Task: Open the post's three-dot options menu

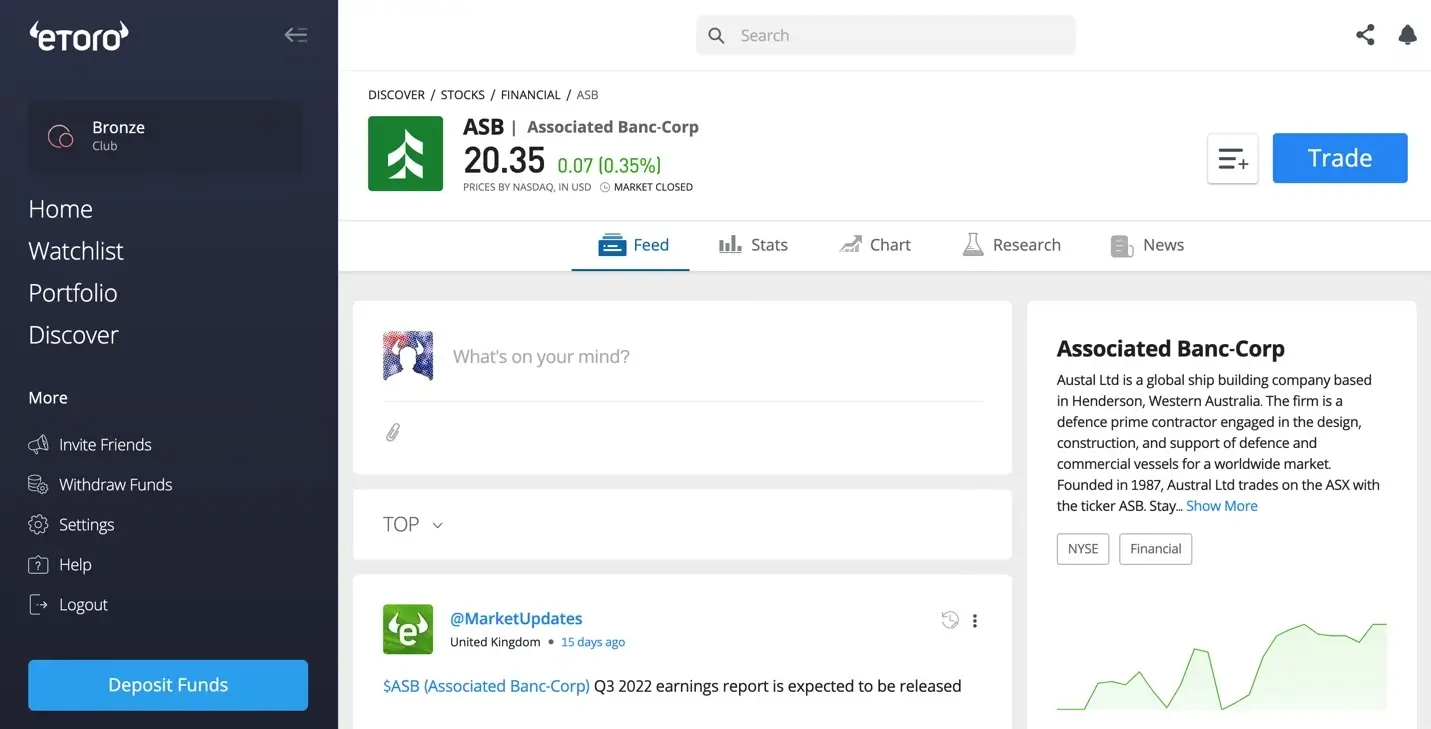Action: click(x=975, y=620)
